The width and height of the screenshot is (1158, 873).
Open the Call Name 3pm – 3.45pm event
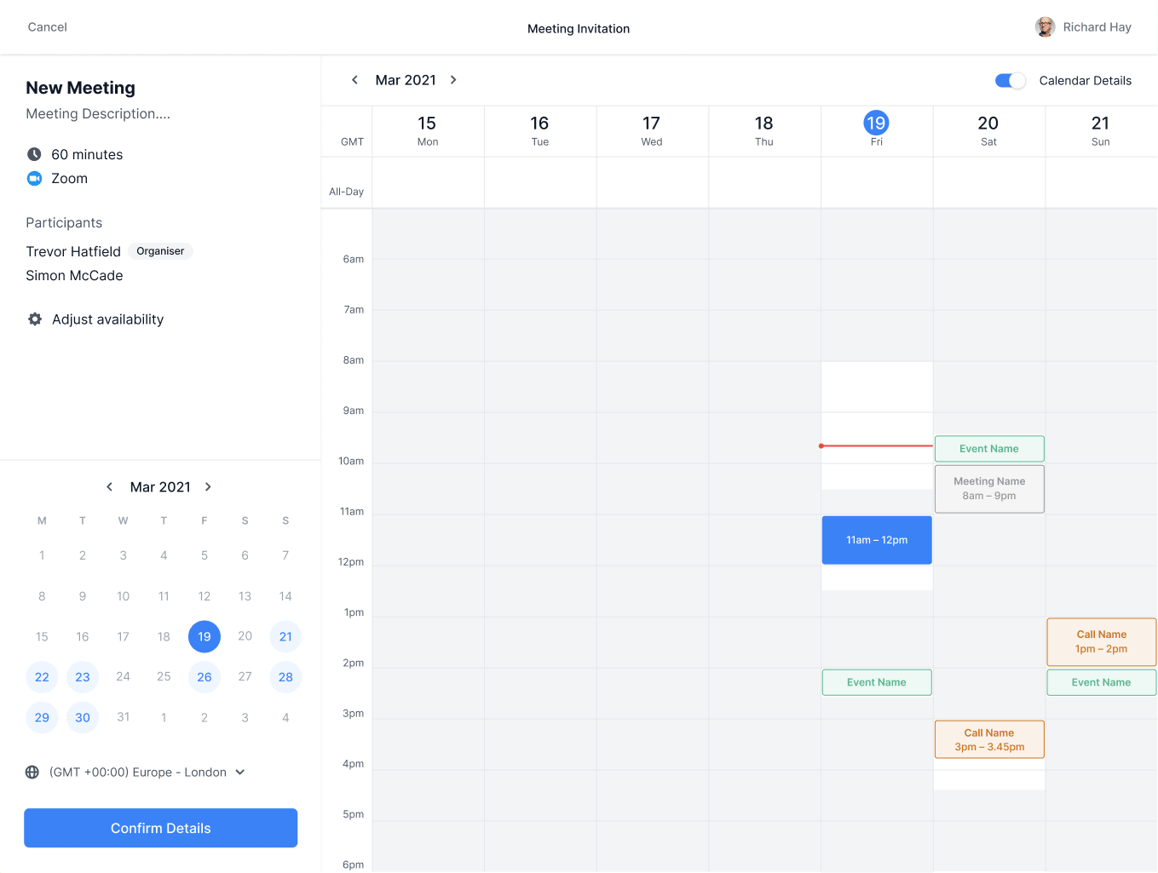click(989, 739)
